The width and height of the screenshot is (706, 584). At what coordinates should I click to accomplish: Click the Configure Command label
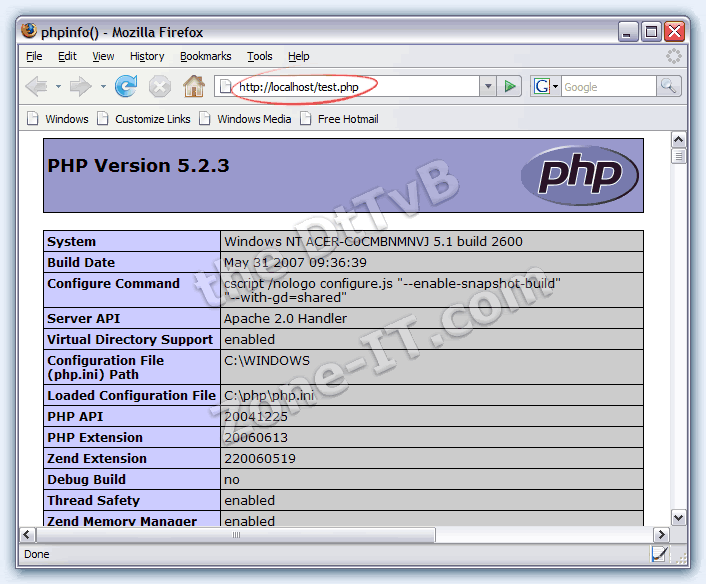pyautogui.click(x=113, y=283)
